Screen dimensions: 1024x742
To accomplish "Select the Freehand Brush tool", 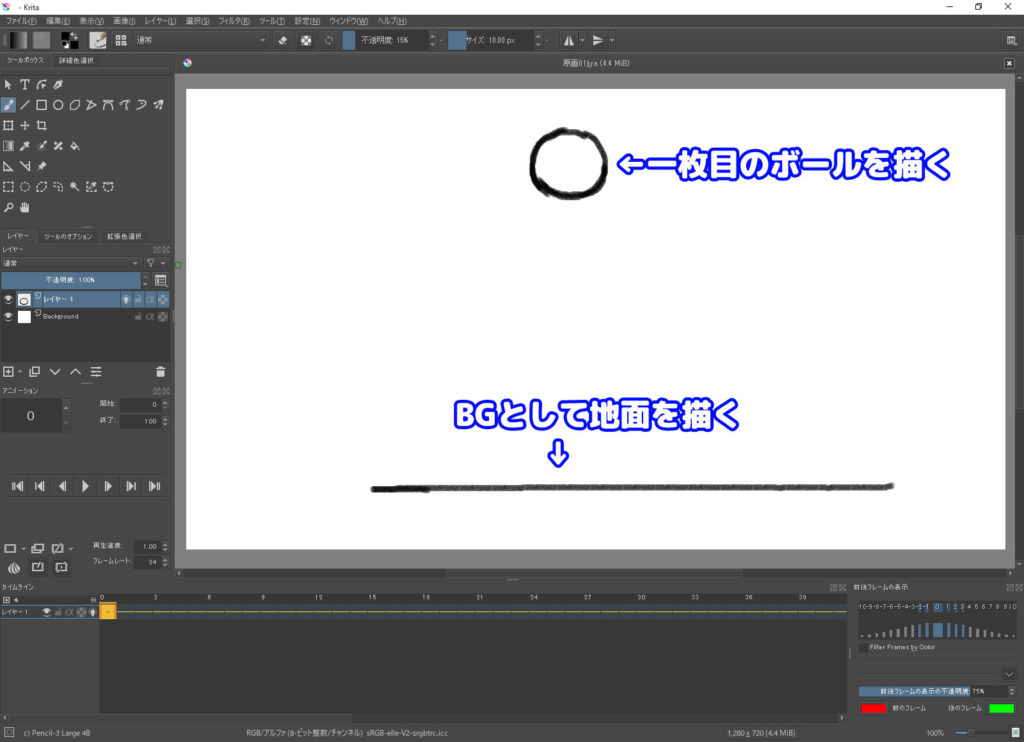I will [x=9, y=104].
